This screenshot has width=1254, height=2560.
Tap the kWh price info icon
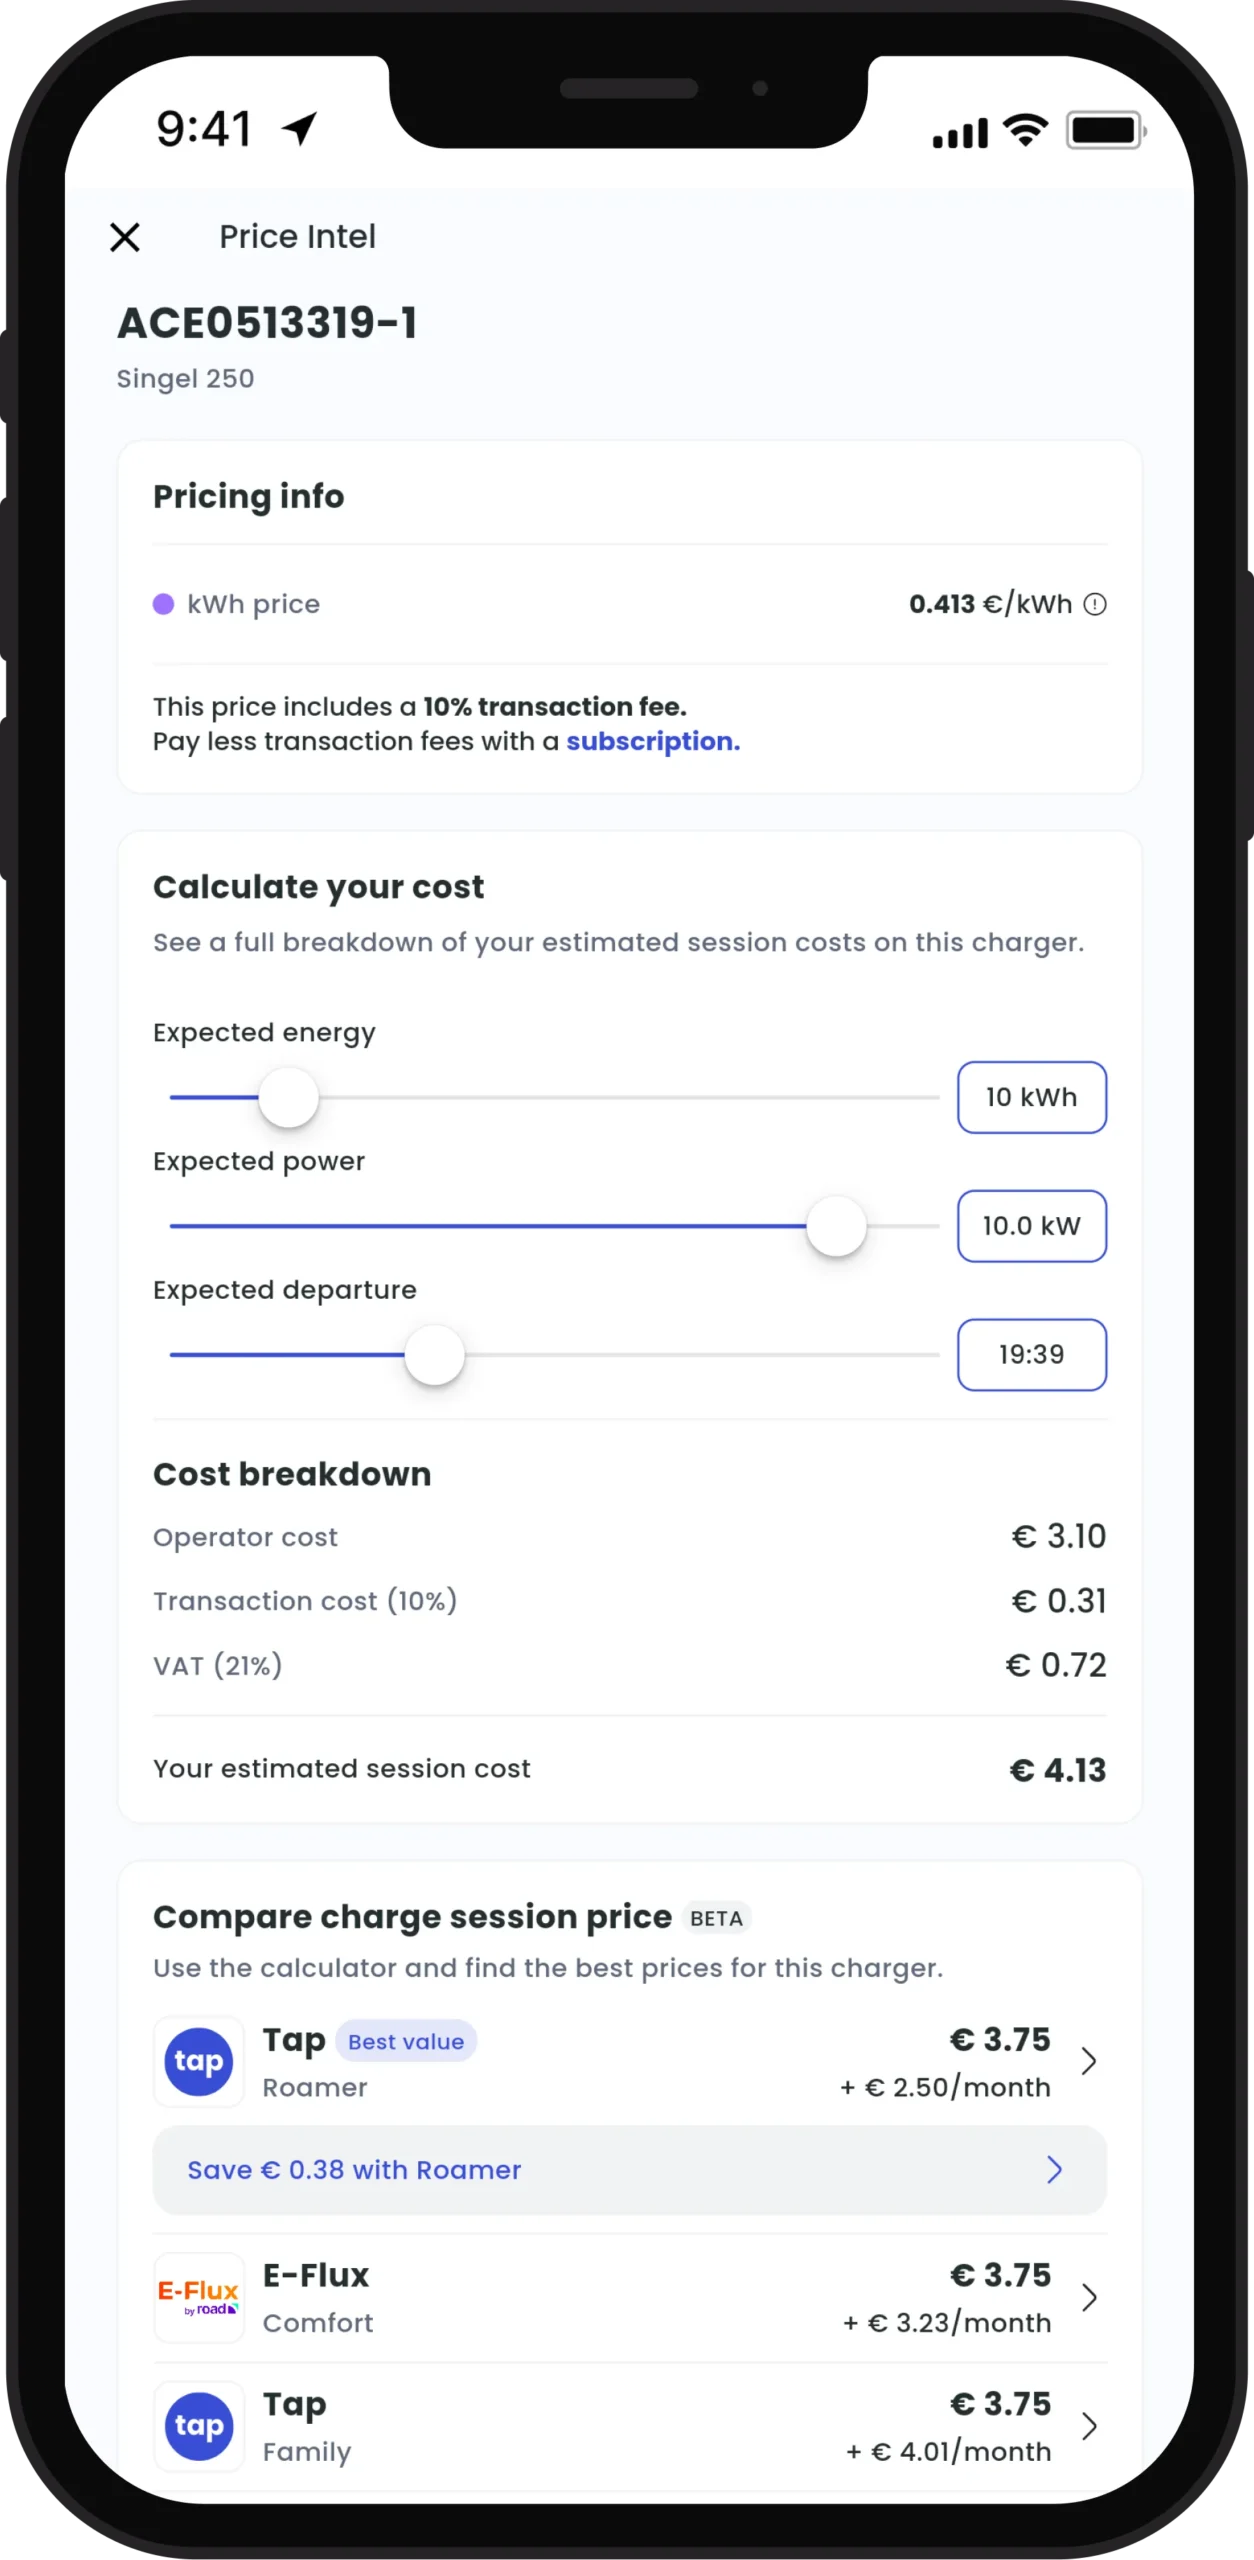pyautogui.click(x=1096, y=604)
